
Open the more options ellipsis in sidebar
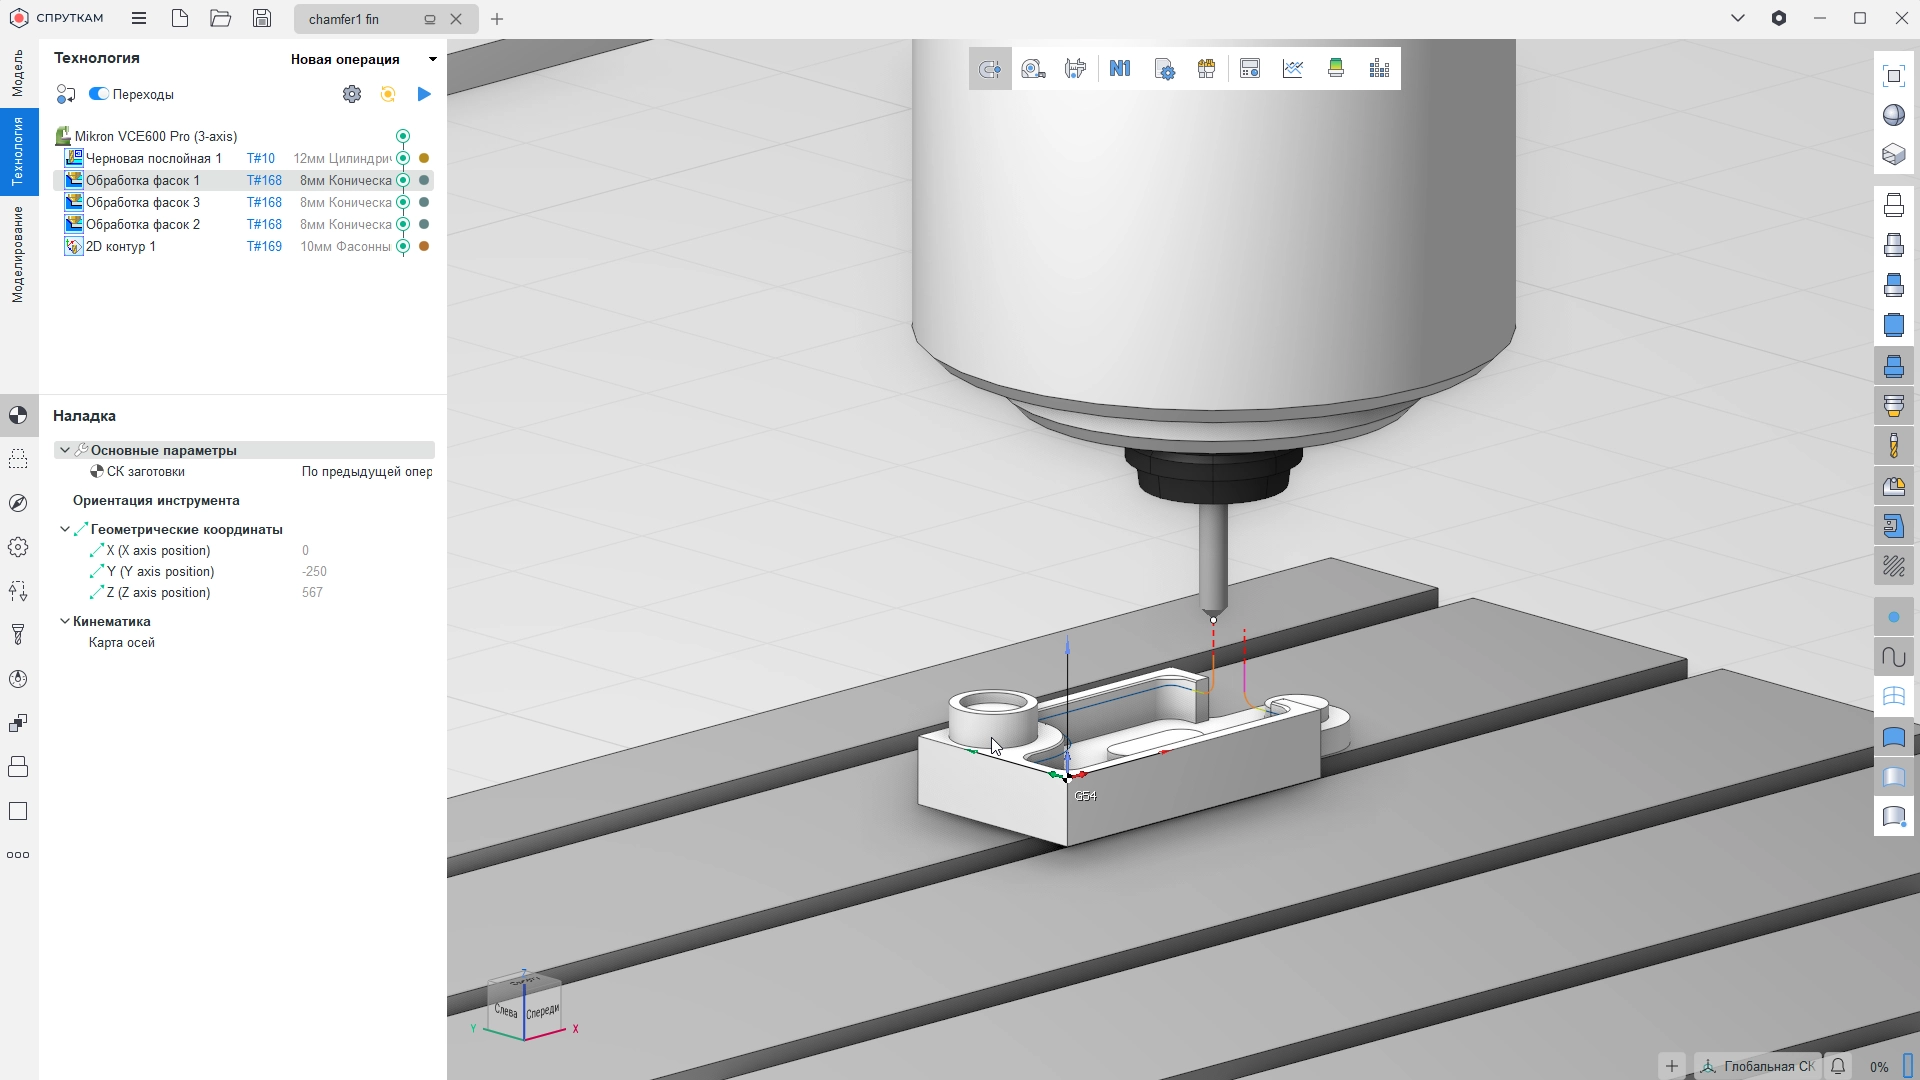18,855
